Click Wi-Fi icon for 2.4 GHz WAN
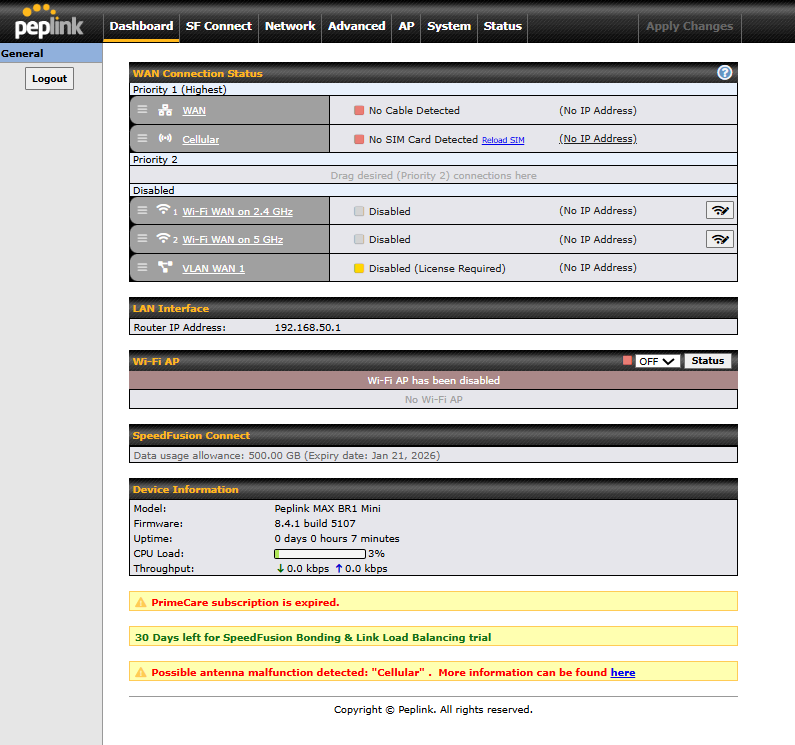This screenshot has width=795, height=745. tap(163, 209)
